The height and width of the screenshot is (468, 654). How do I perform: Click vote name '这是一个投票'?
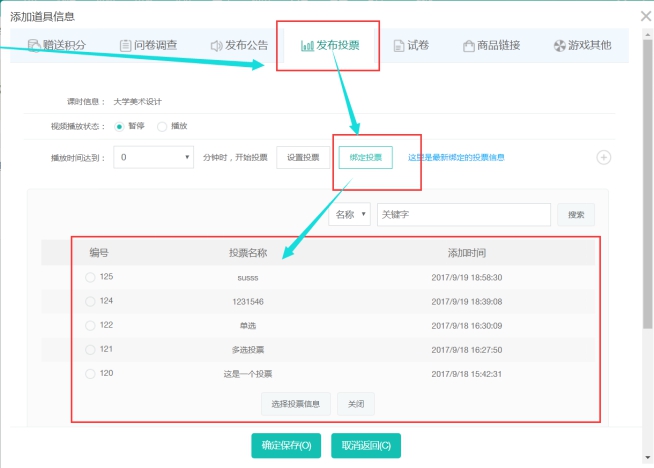(248, 374)
